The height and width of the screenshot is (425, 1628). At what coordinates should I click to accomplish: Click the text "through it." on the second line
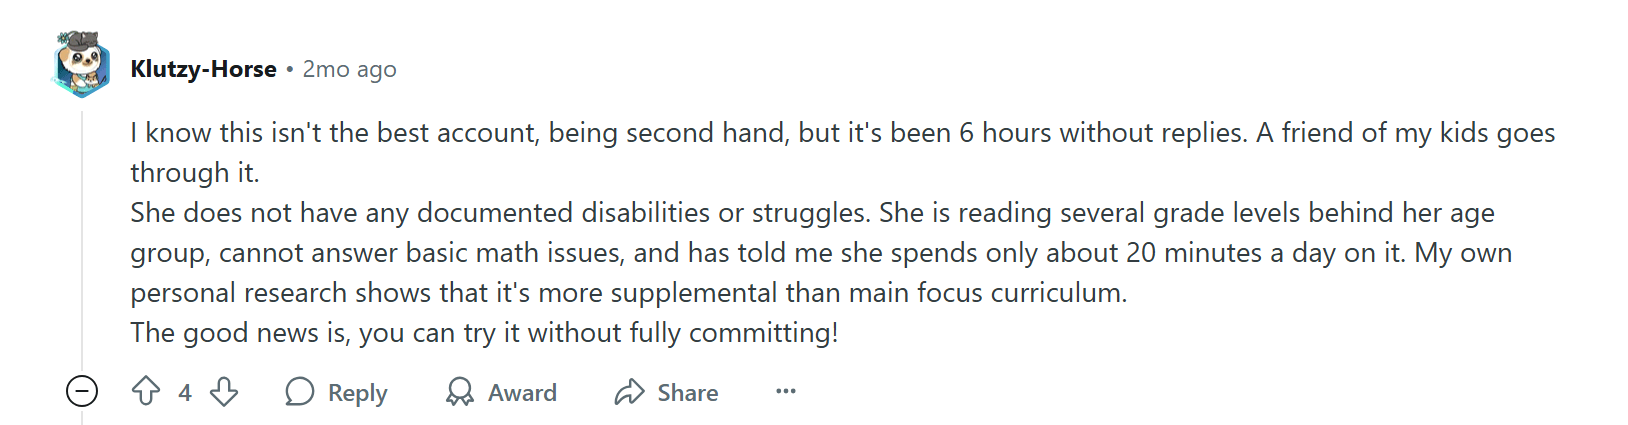coord(195,173)
